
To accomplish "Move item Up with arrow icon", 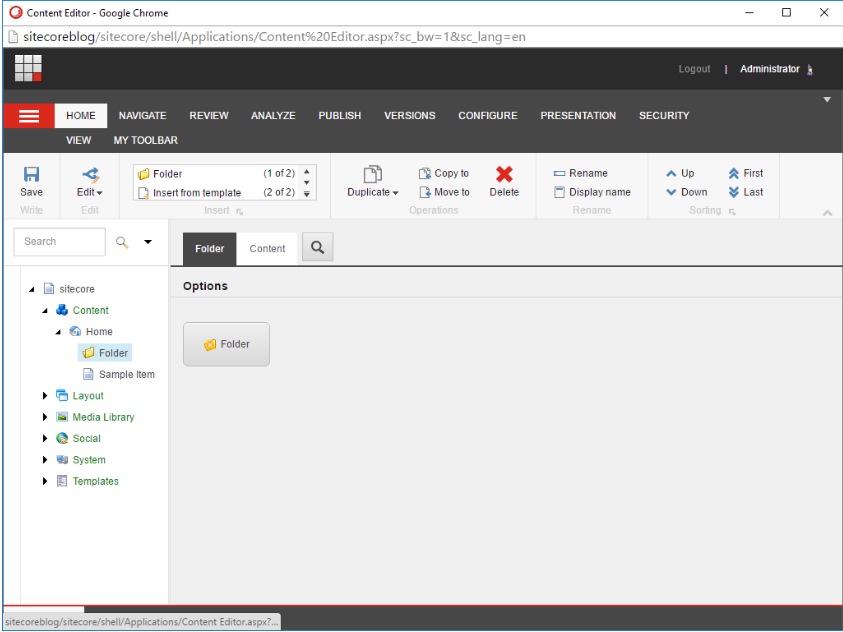I will 671,173.
